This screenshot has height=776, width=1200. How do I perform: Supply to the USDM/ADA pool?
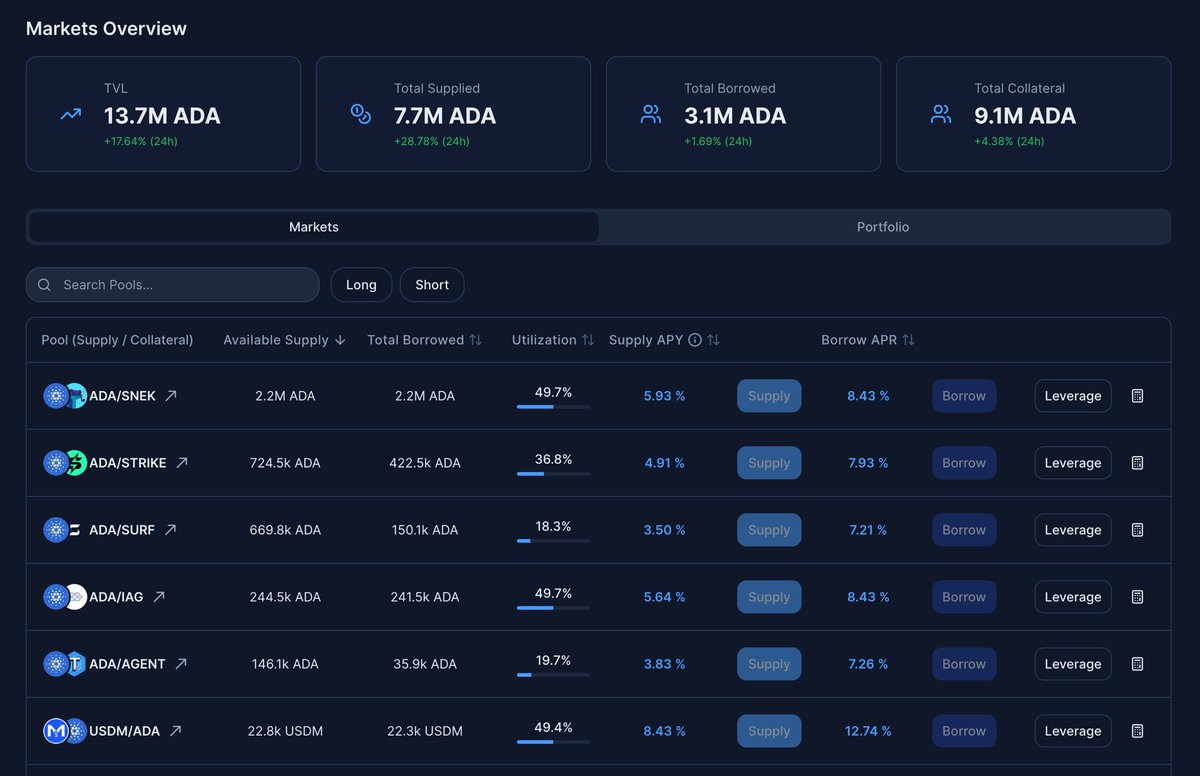coord(769,731)
